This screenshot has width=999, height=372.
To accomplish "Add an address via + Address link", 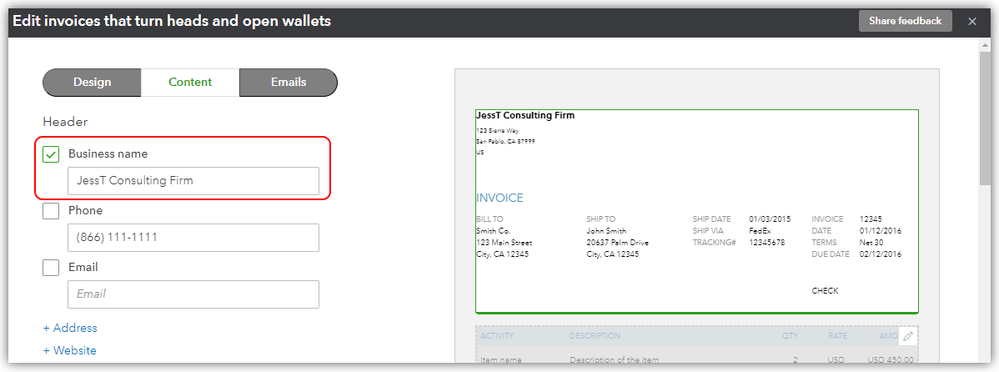I will 70,328.
